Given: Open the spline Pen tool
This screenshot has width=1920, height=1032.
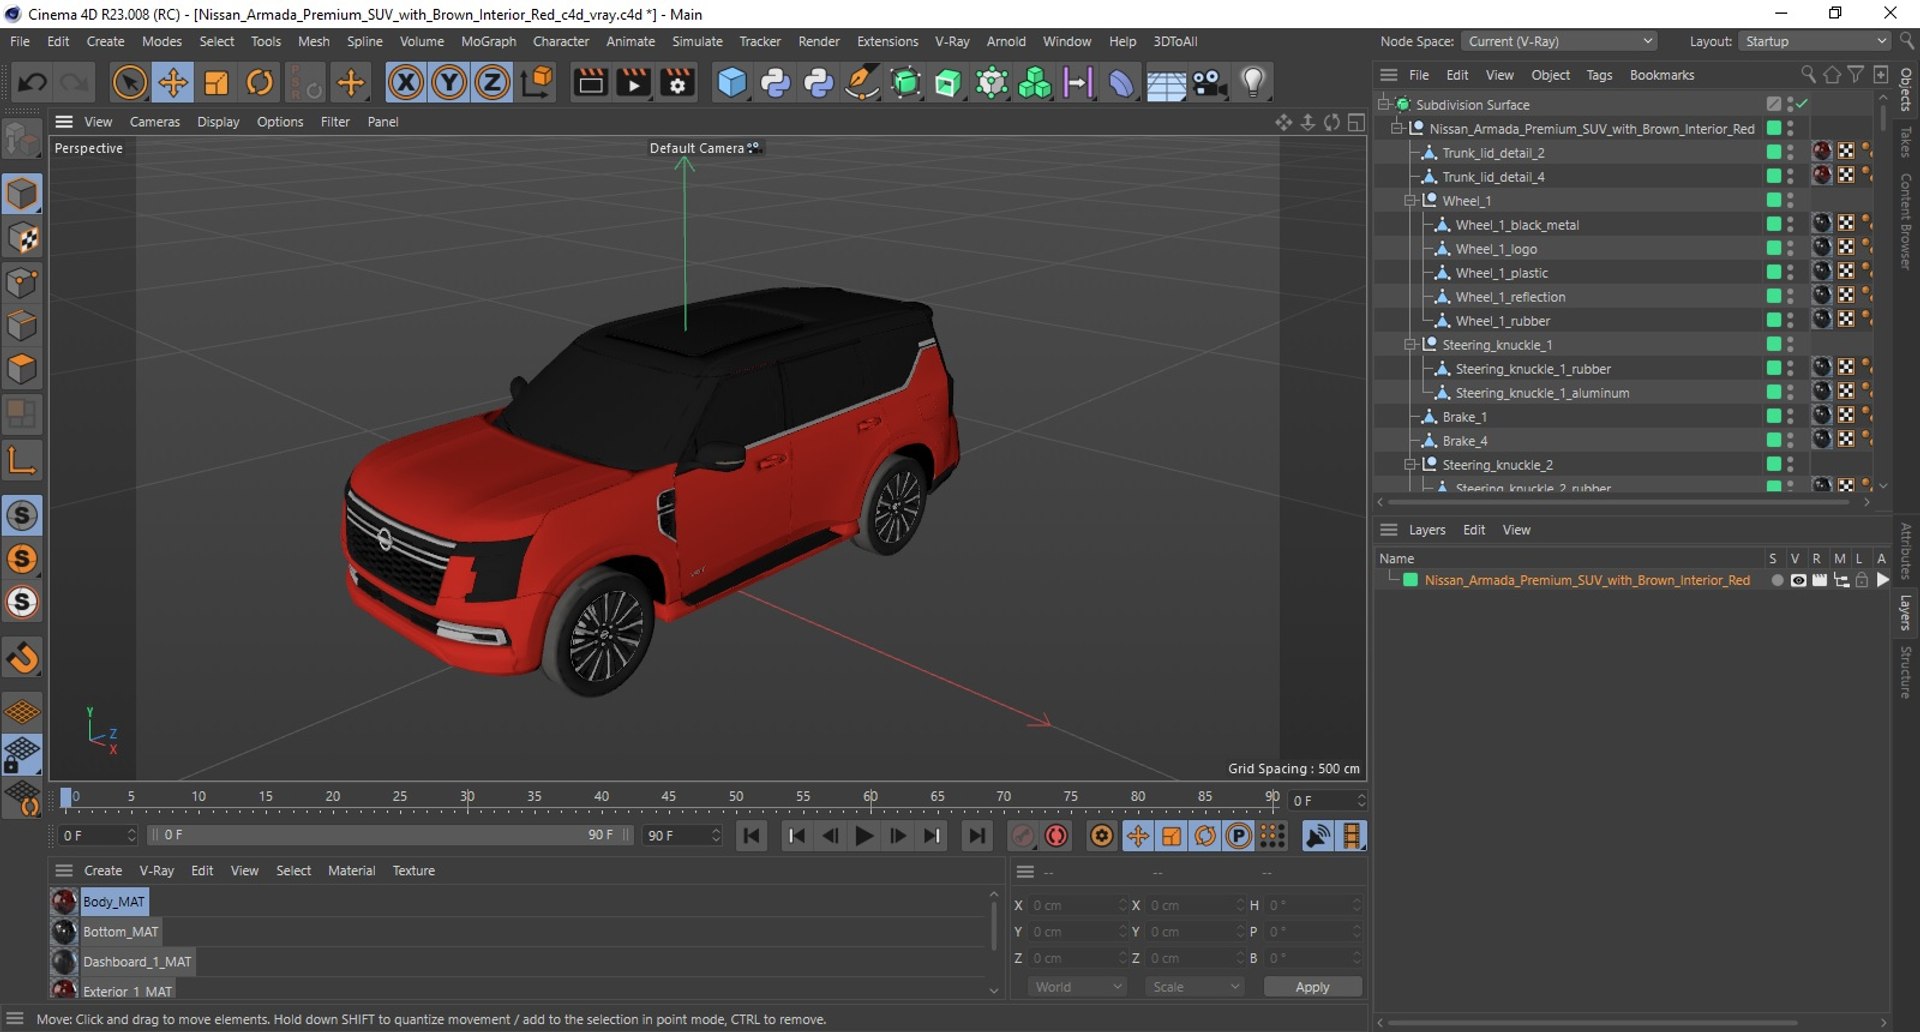Looking at the screenshot, I should tap(862, 82).
